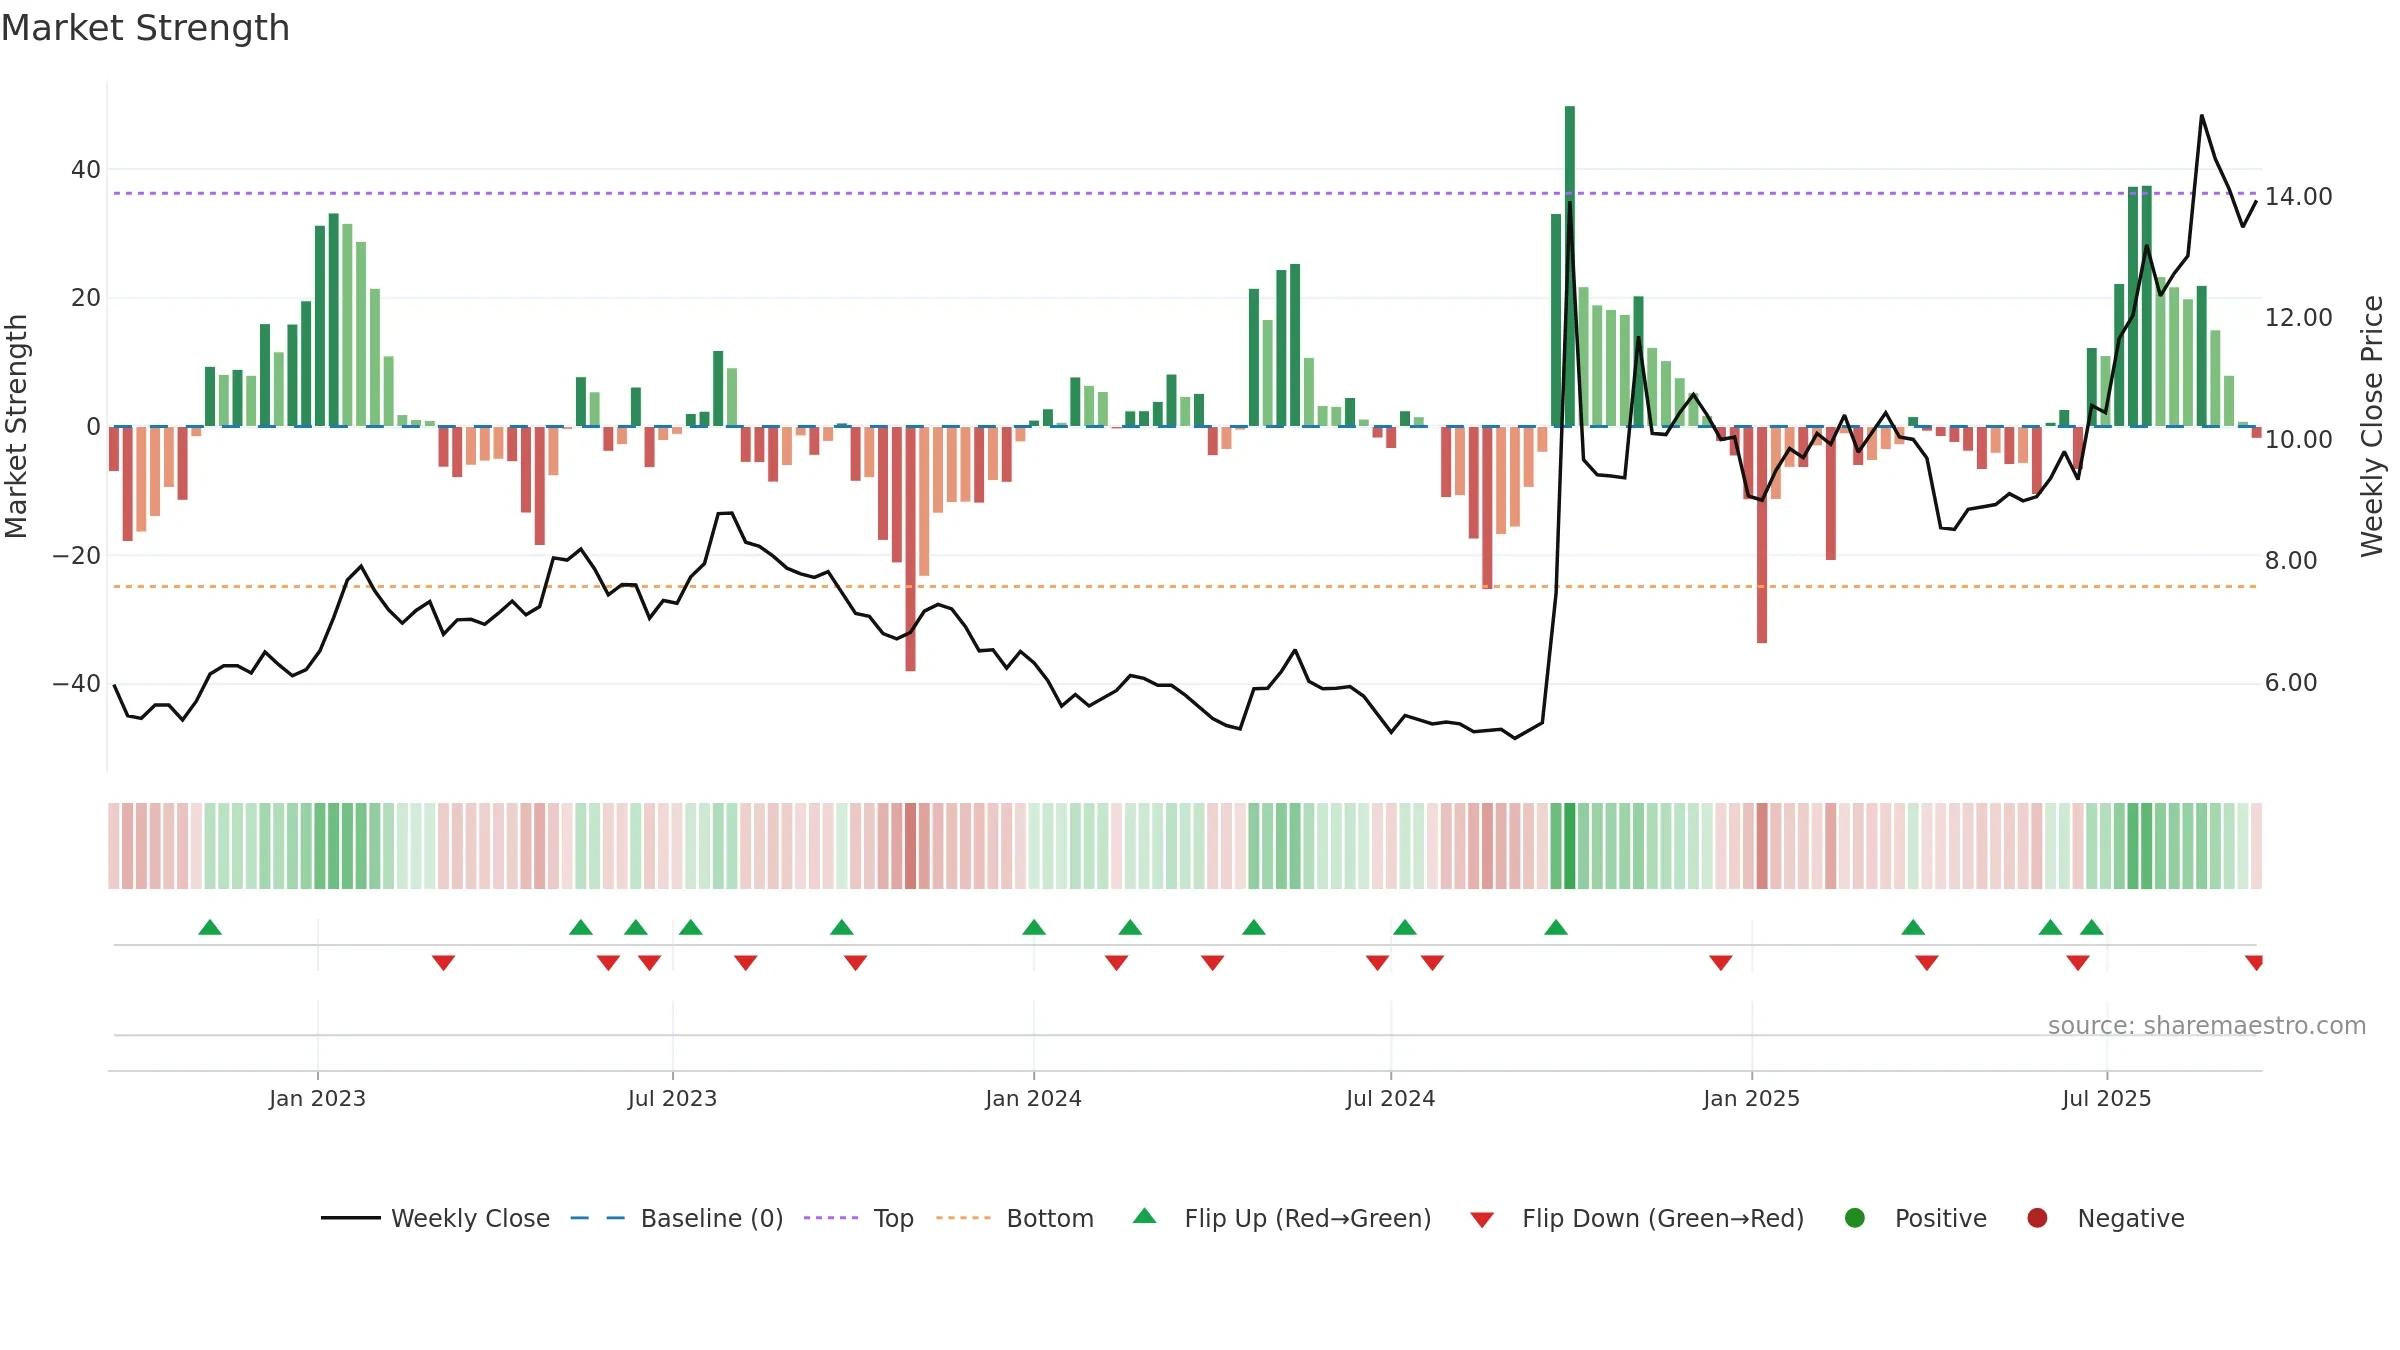Click the Jul 2024 axis label
Image resolution: width=2400 pixels, height=1350 pixels.
(x=1390, y=1098)
